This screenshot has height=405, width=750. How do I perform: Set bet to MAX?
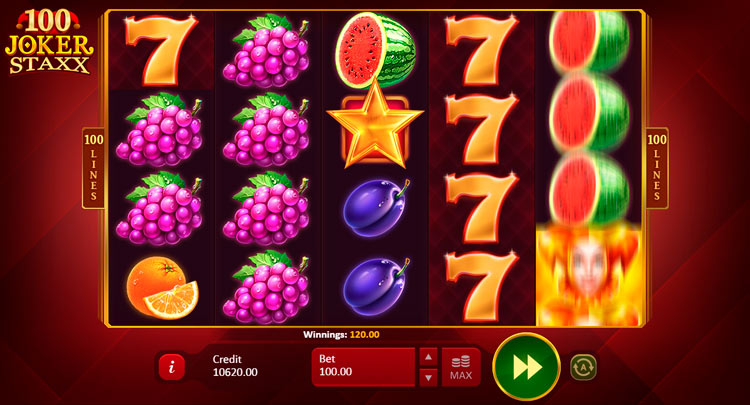pos(461,367)
